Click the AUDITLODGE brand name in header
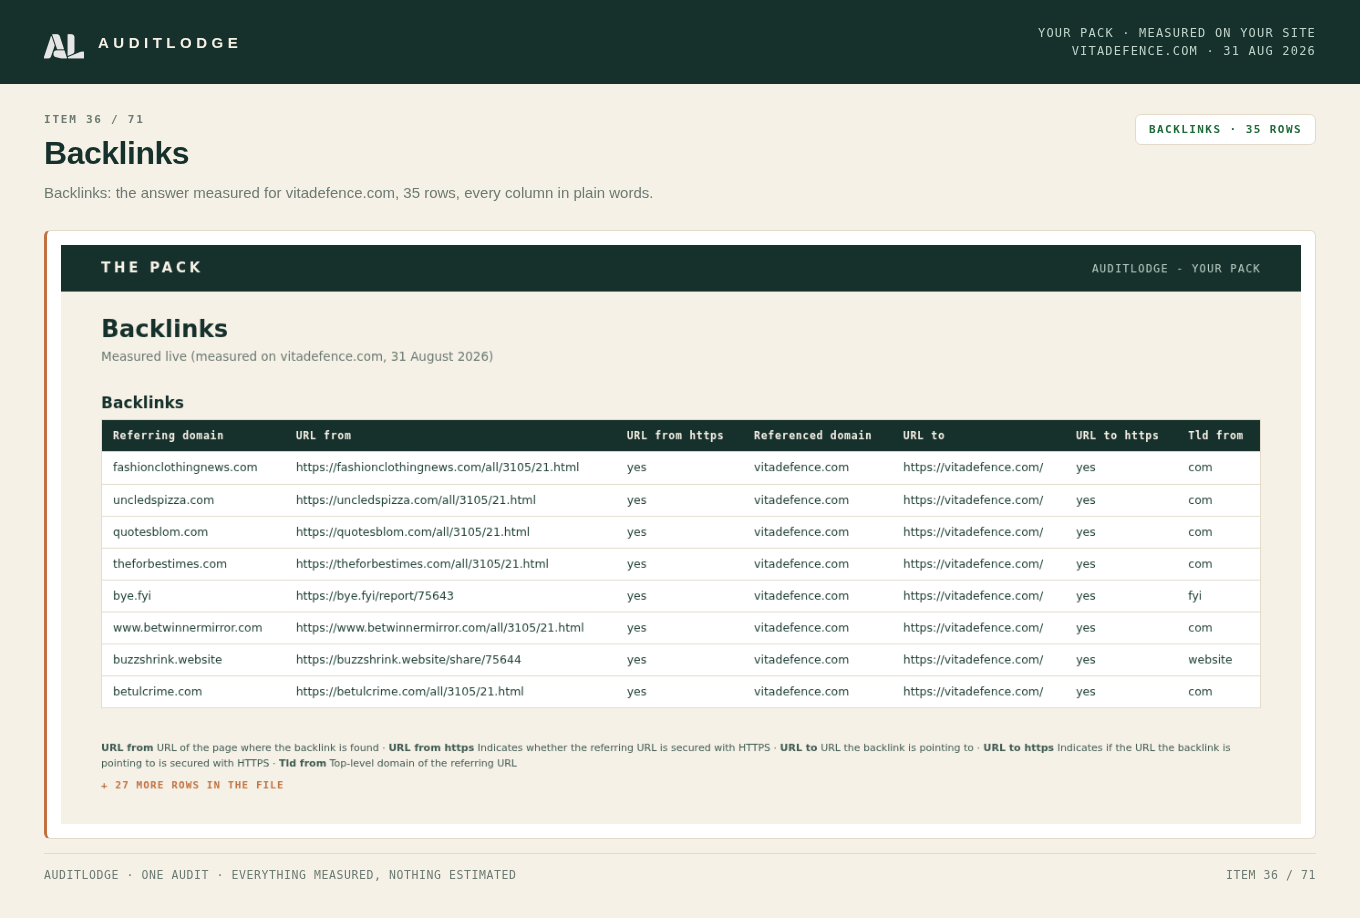Viewport: 1360px width, 918px height. click(x=169, y=43)
